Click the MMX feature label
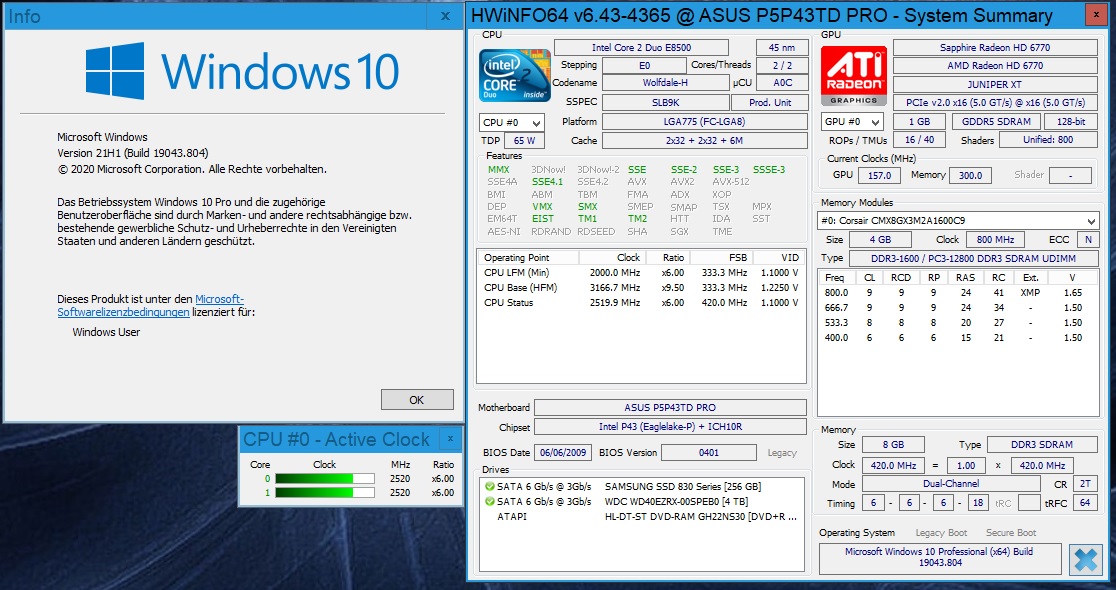This screenshot has height=590, width=1116. pos(499,170)
